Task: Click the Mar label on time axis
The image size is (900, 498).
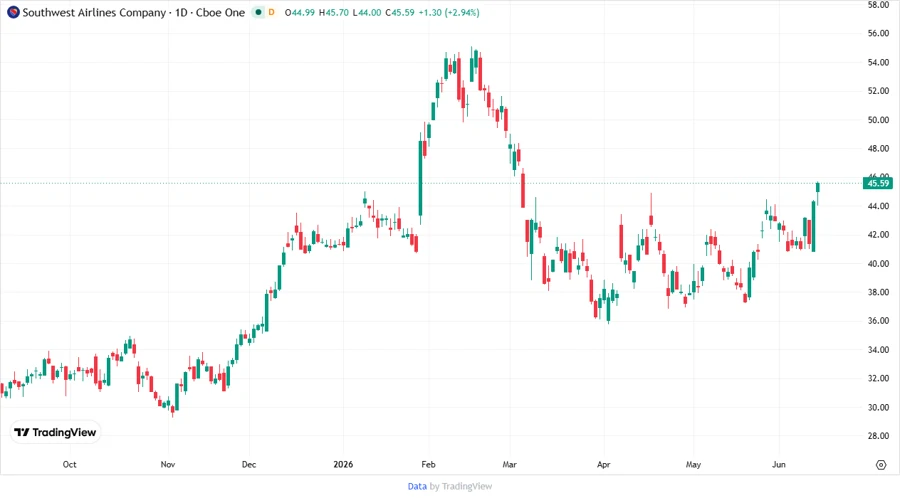Action: [510, 464]
